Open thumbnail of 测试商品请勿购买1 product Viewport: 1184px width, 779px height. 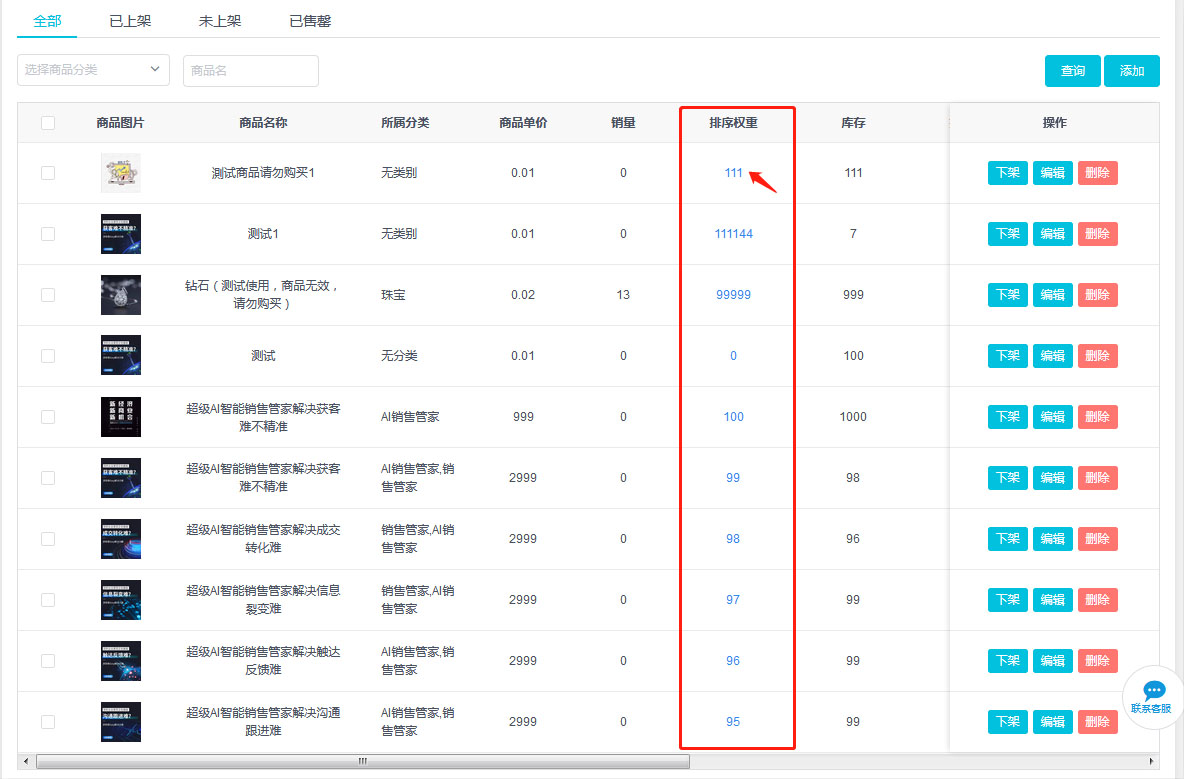pyautogui.click(x=121, y=173)
